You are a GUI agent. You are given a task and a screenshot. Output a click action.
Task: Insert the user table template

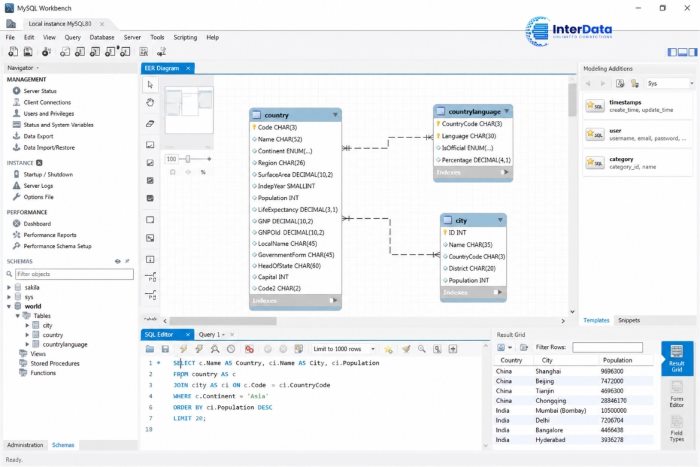(x=637, y=134)
